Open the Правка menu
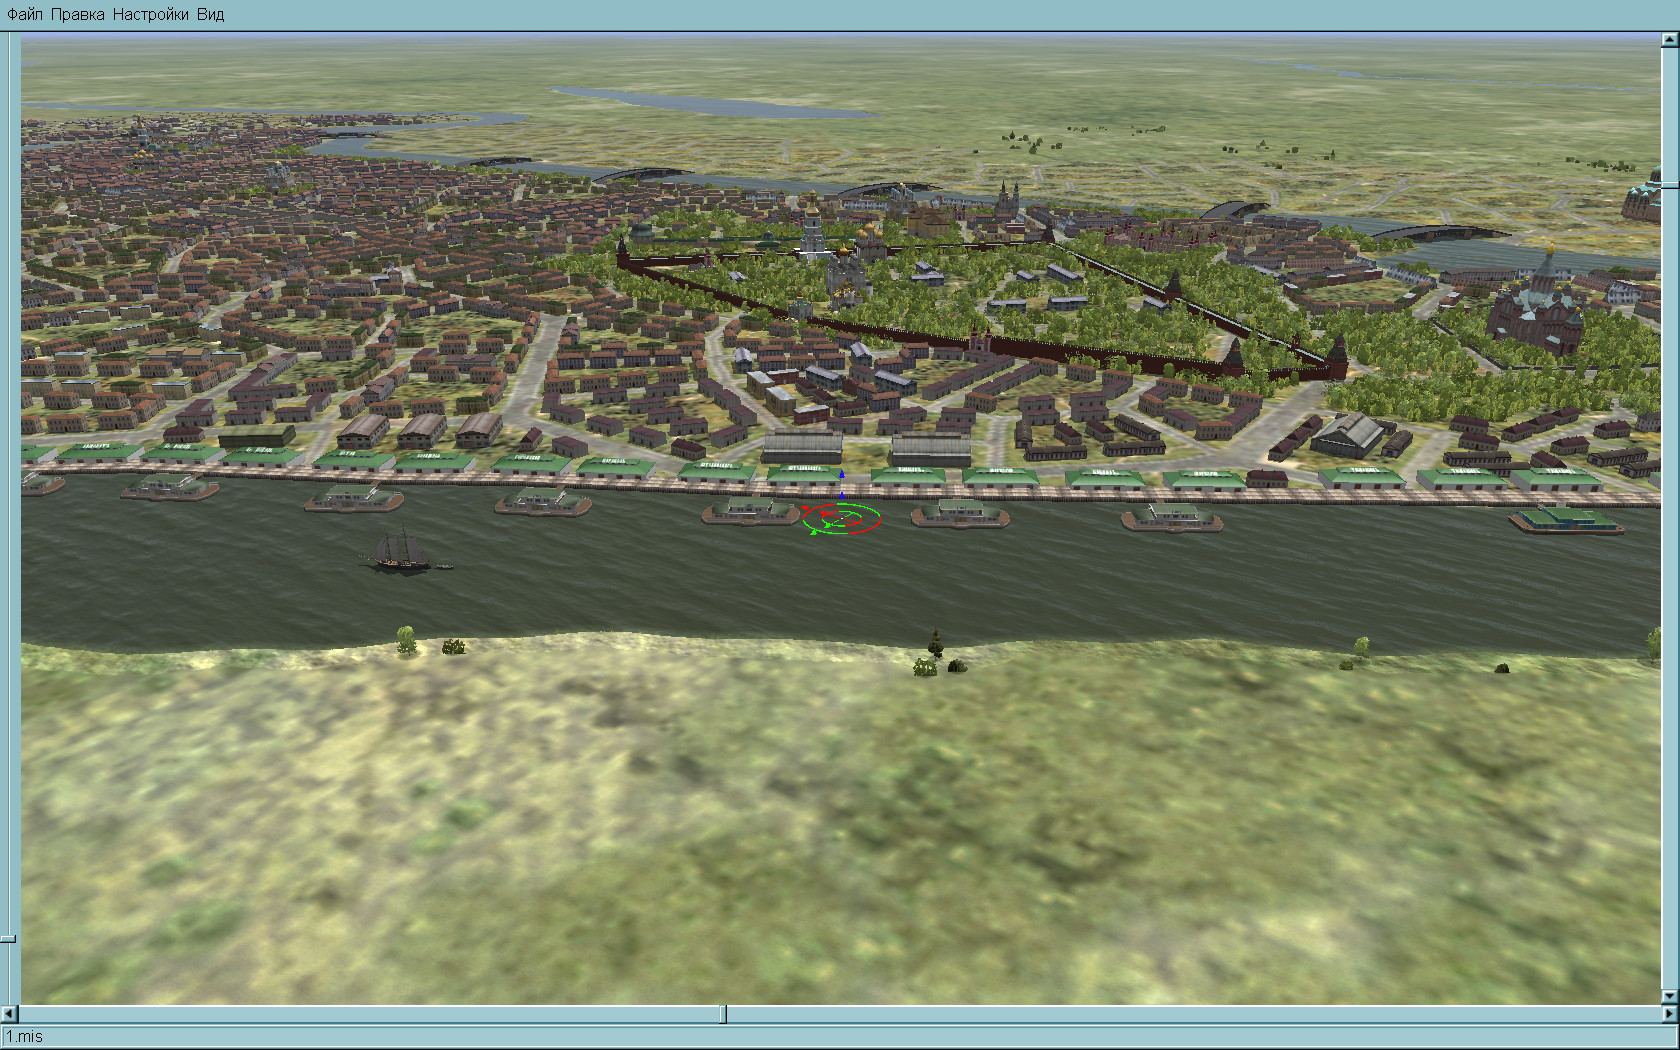The width and height of the screenshot is (1680, 1050). pyautogui.click(x=77, y=15)
